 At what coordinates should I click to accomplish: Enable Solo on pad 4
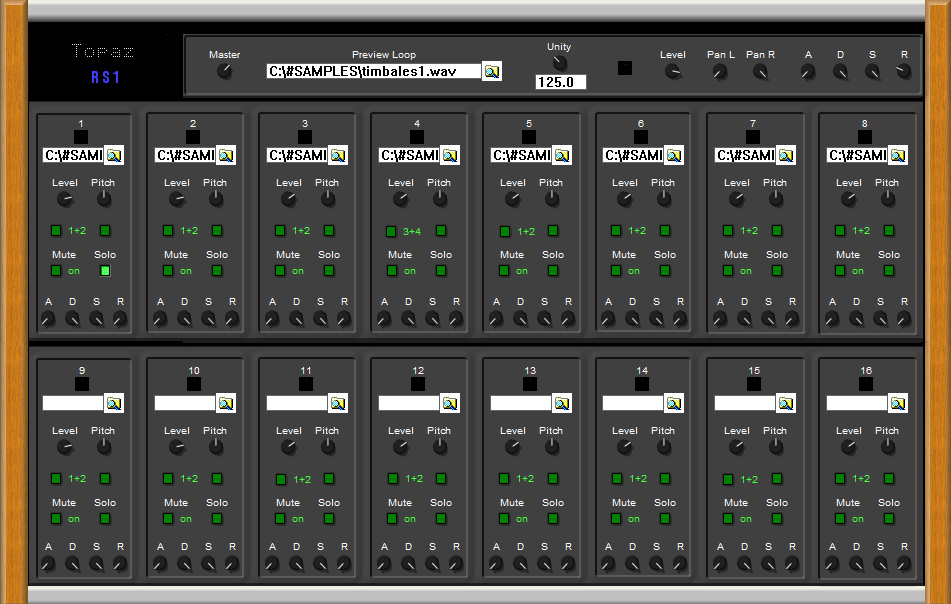pyautogui.click(x=441, y=270)
